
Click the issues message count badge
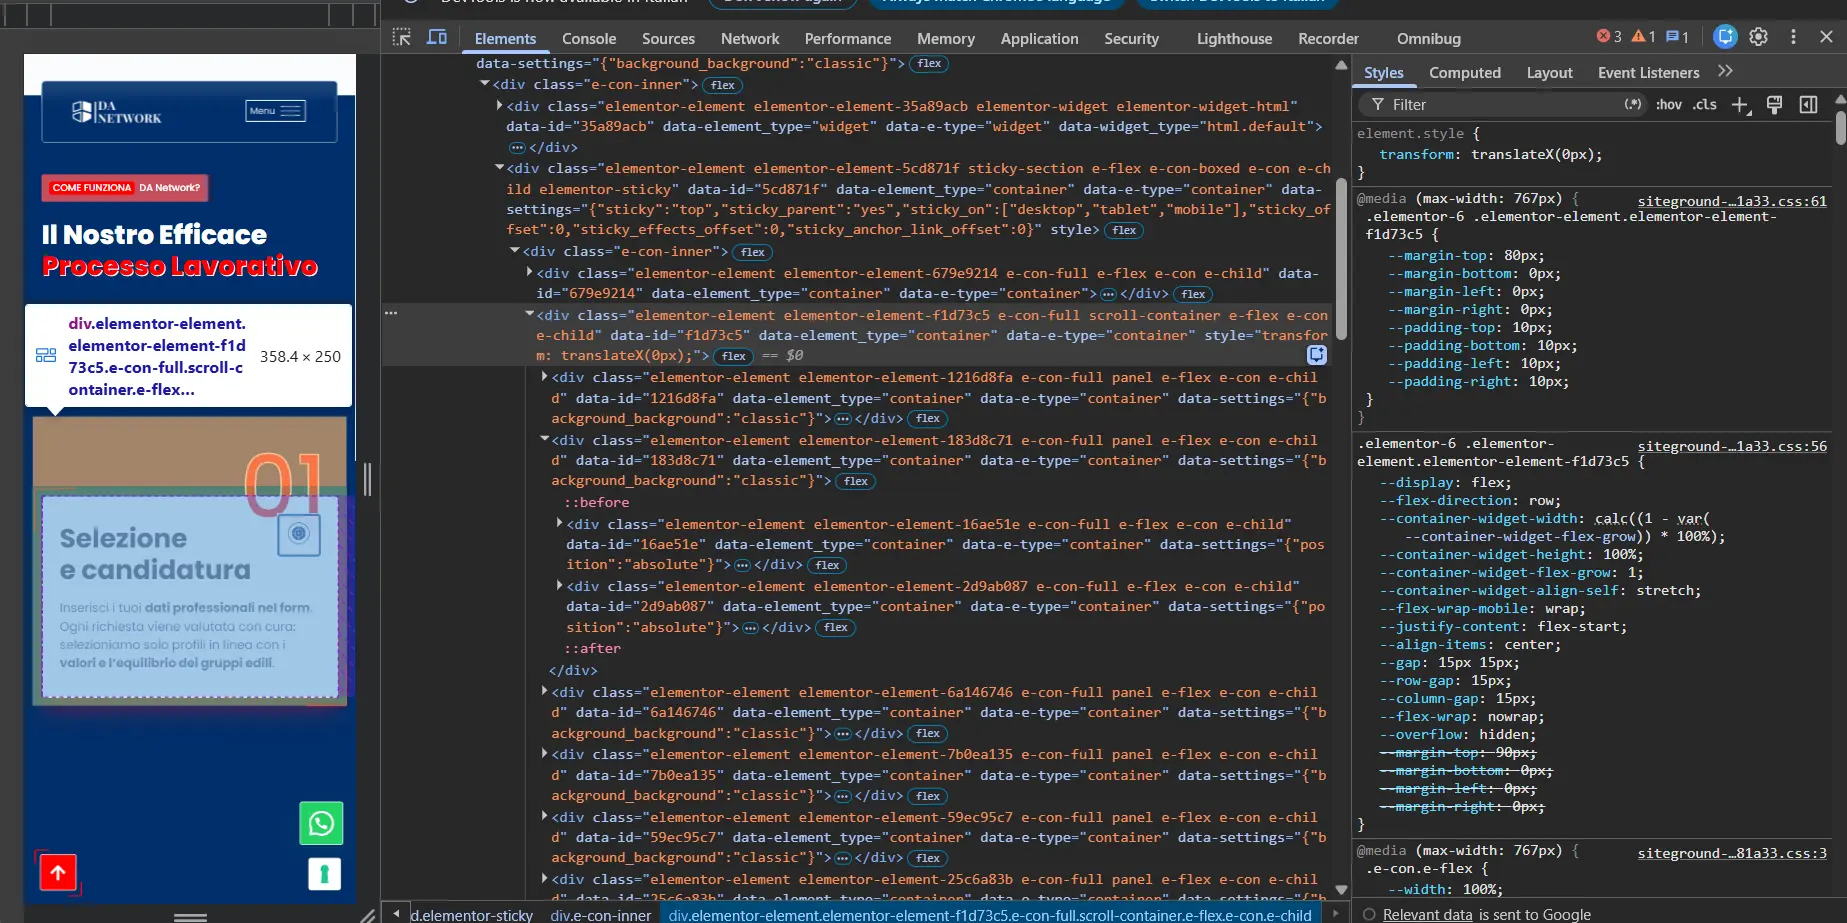[x=1678, y=37]
